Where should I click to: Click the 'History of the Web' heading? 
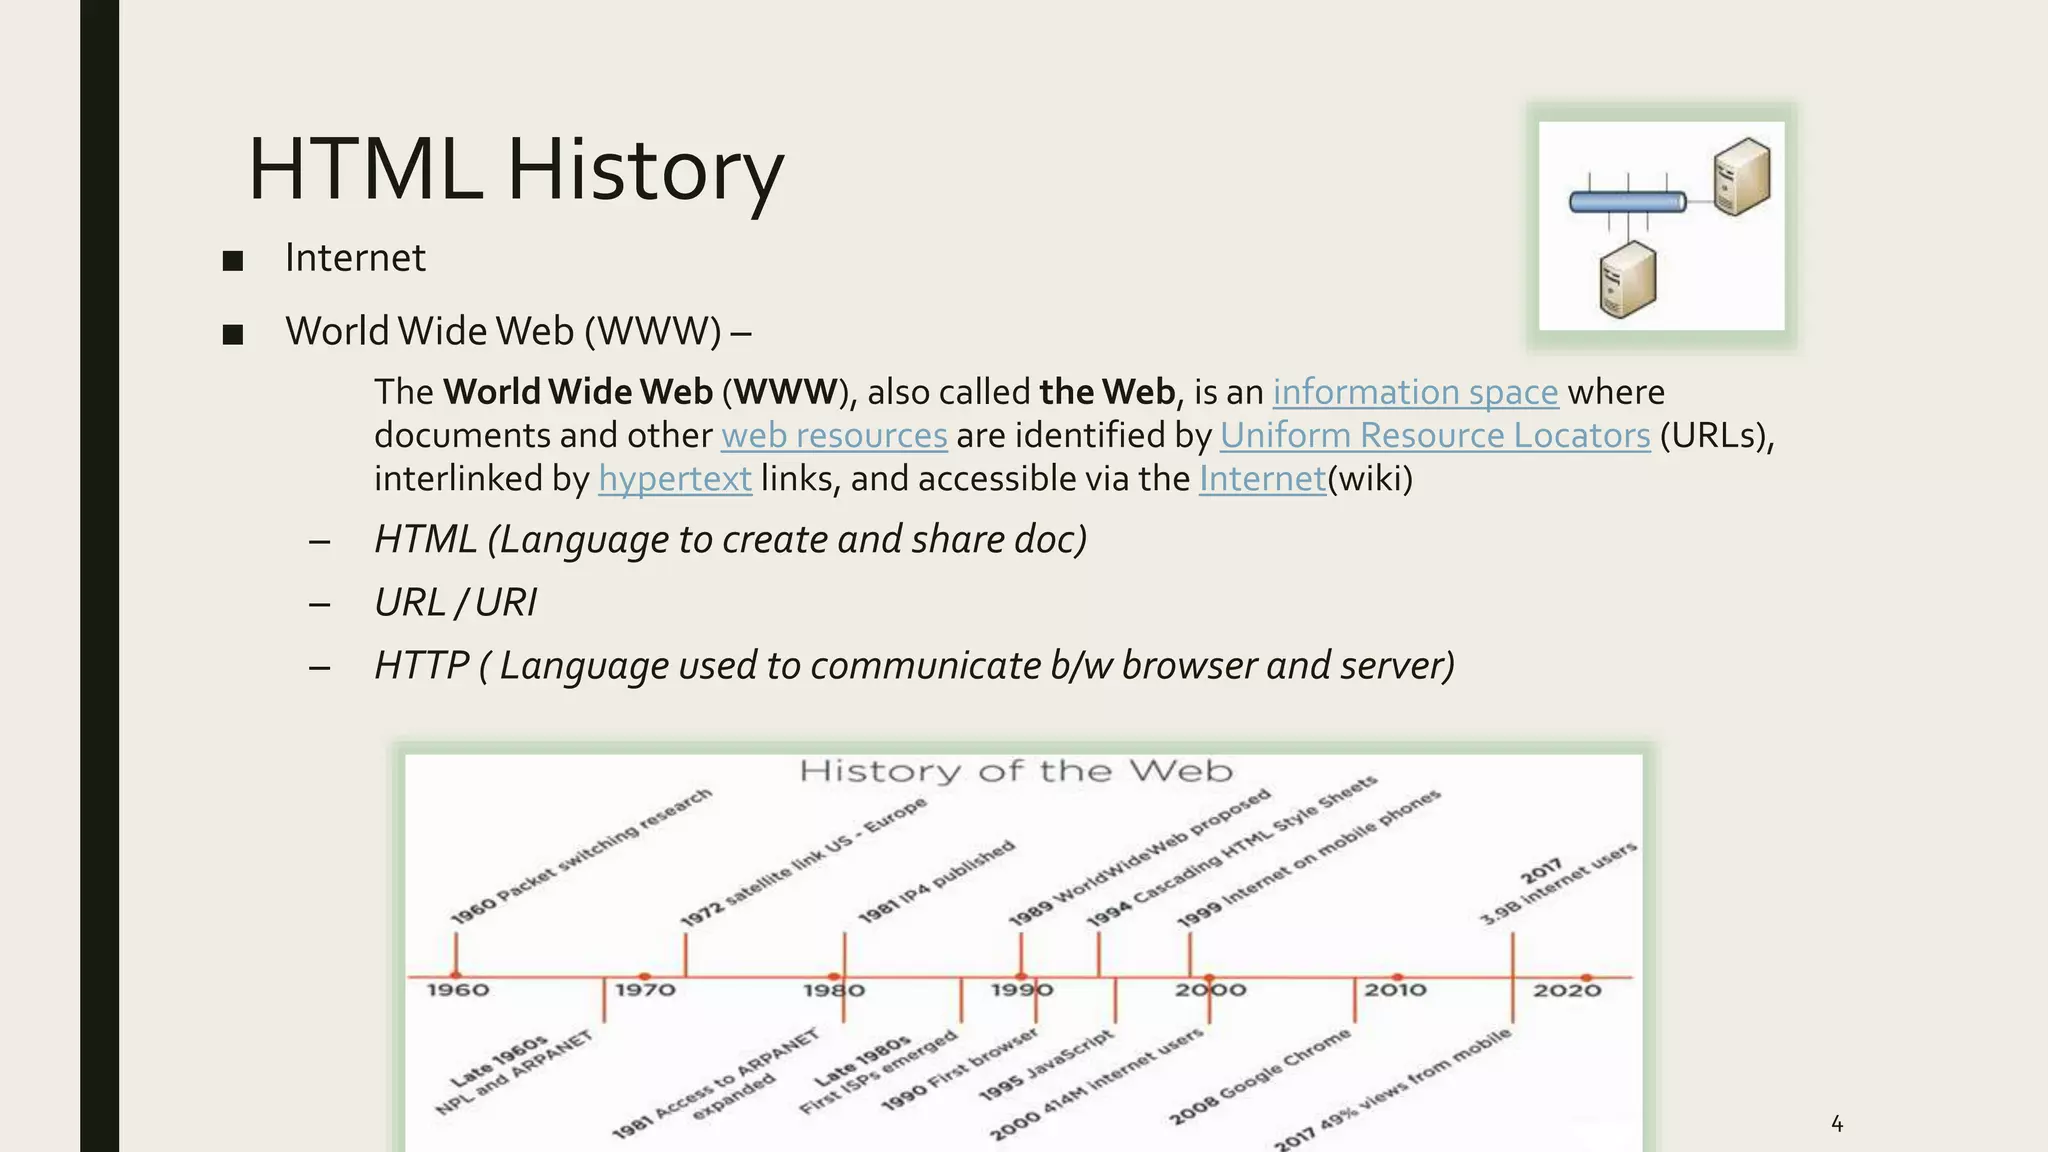1015,771
